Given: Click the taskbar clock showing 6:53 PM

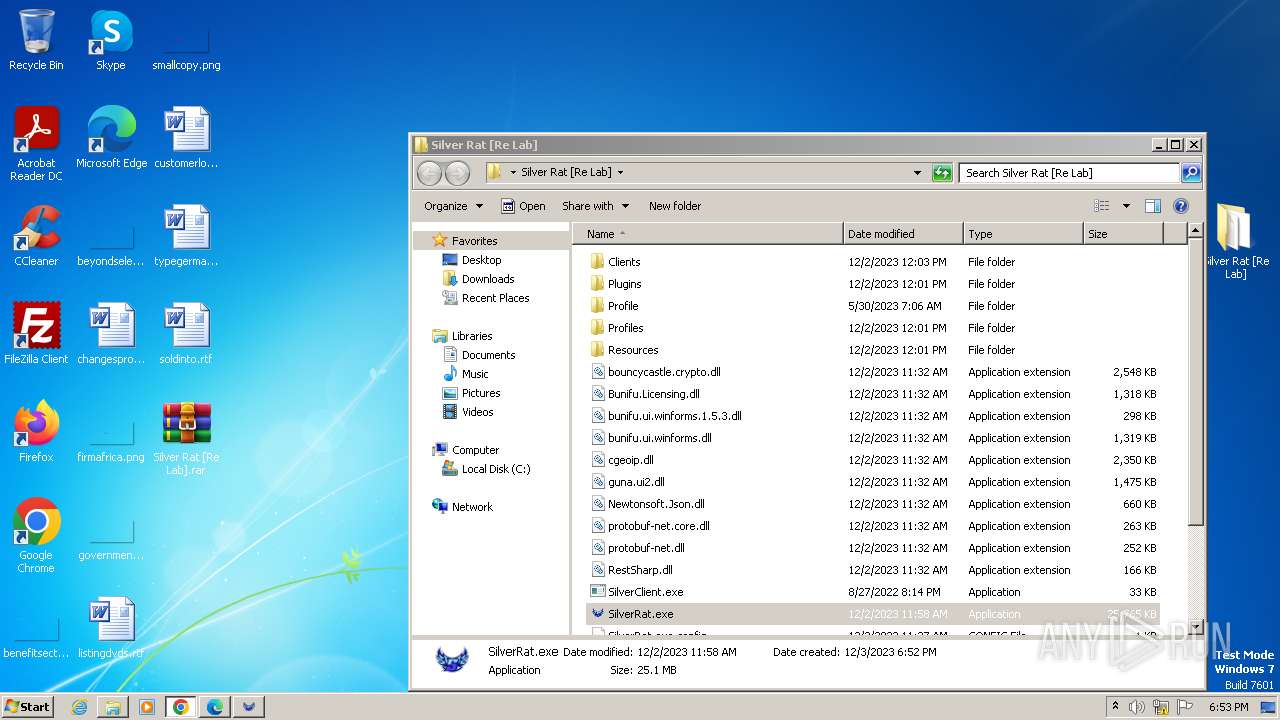Looking at the screenshot, I should coord(1228,707).
